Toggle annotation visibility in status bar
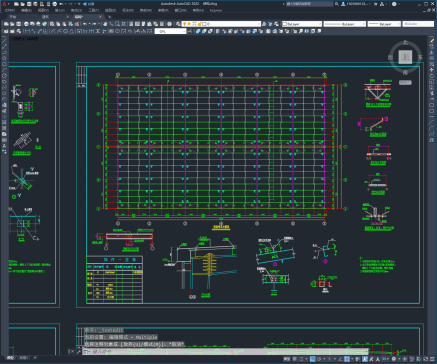 [365, 359]
